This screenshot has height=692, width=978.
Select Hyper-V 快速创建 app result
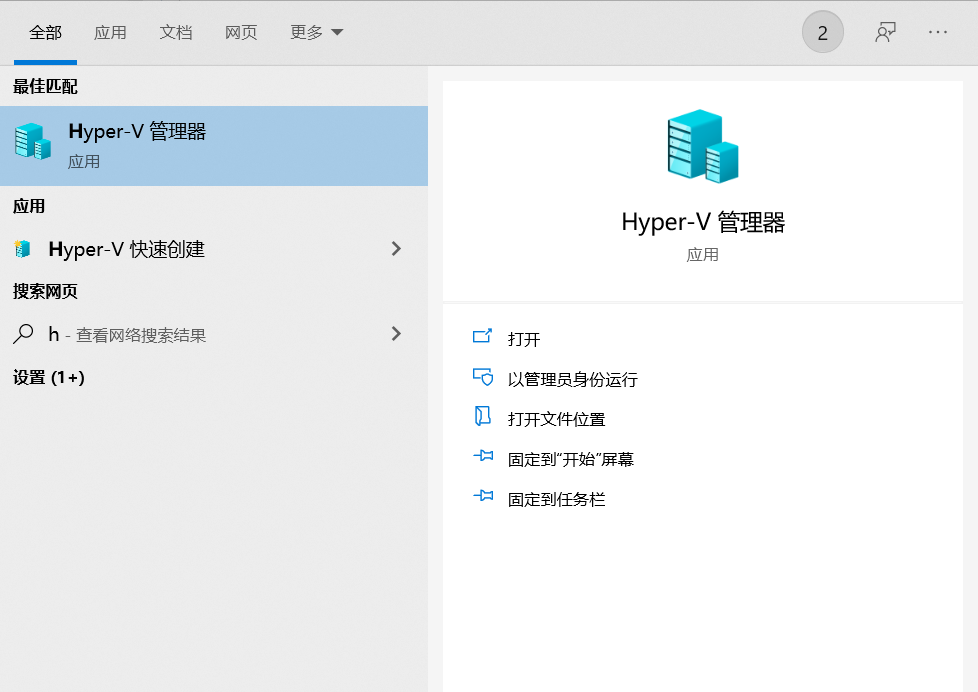click(214, 249)
